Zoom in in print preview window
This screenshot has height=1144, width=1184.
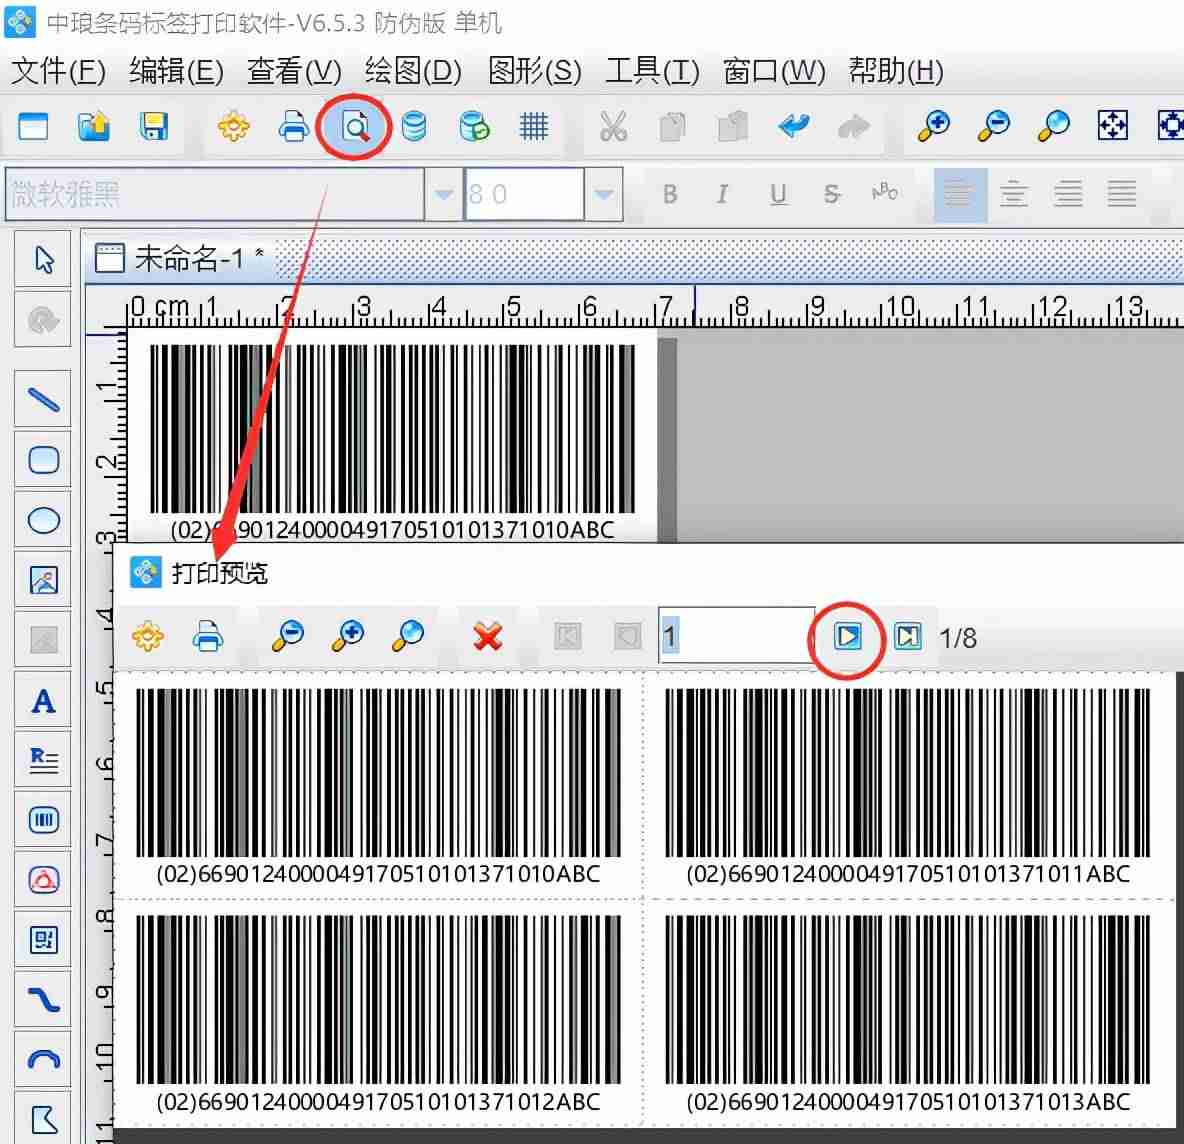coord(348,637)
